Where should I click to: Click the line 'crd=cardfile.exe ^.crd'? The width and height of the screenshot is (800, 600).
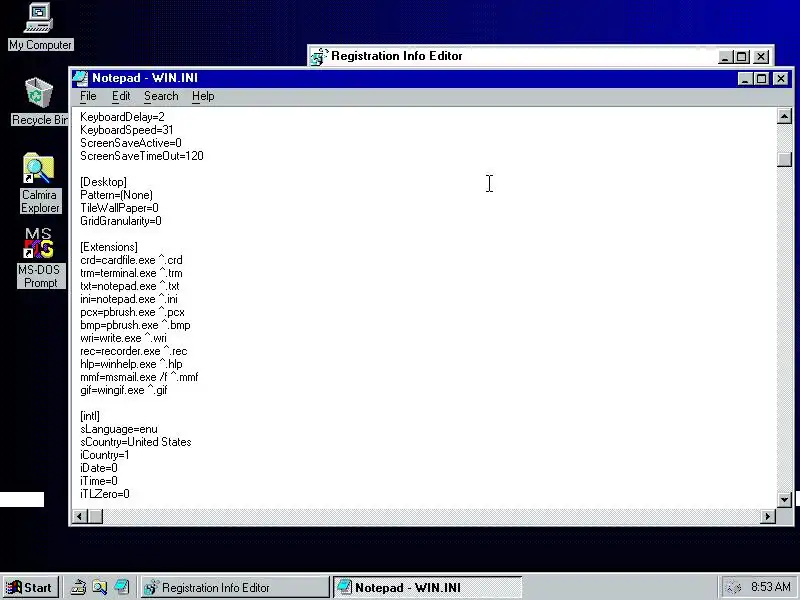131,260
